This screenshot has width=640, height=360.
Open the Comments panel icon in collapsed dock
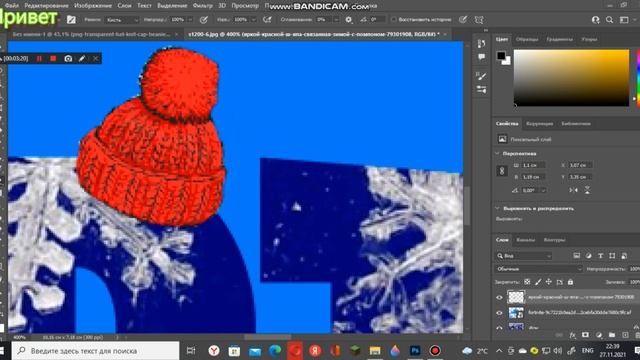(x=481, y=57)
